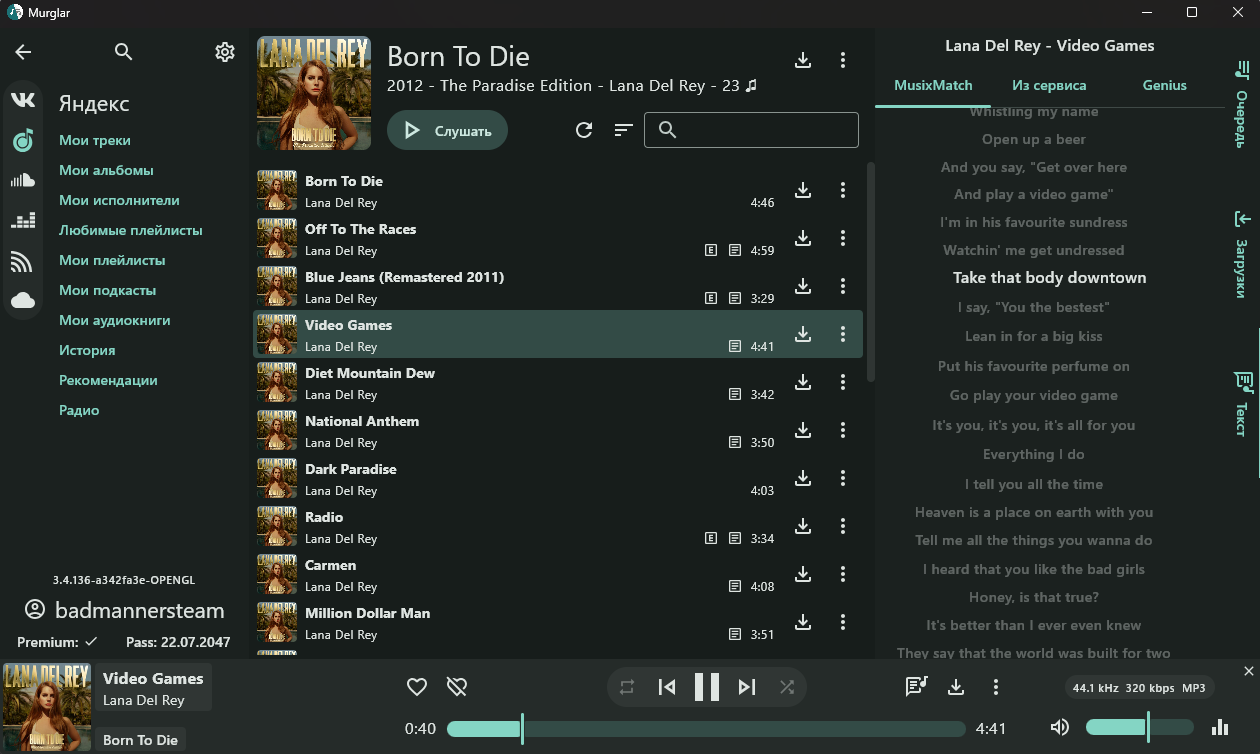The height and width of the screenshot is (754, 1260).
Task: Open more options for Video Games track
Action: coord(843,334)
